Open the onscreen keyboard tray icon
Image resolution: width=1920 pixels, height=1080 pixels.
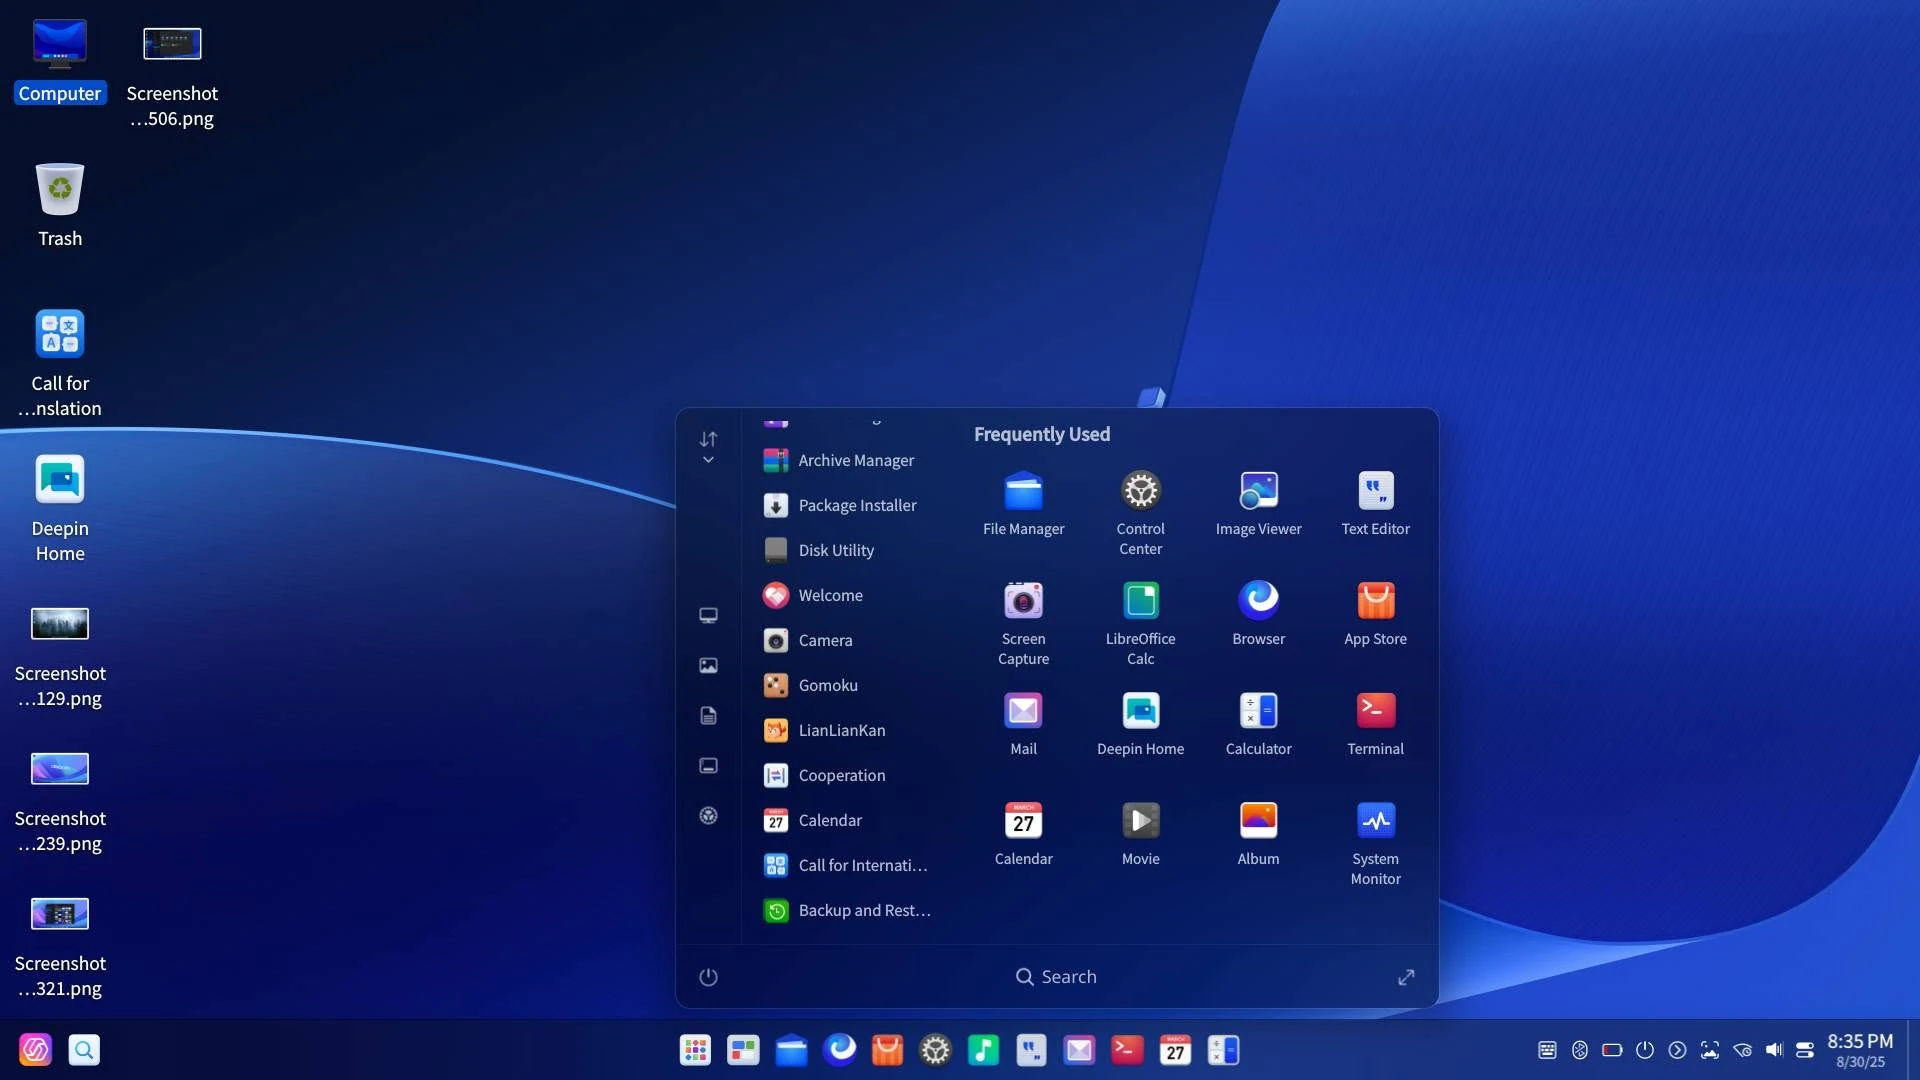click(1547, 1050)
